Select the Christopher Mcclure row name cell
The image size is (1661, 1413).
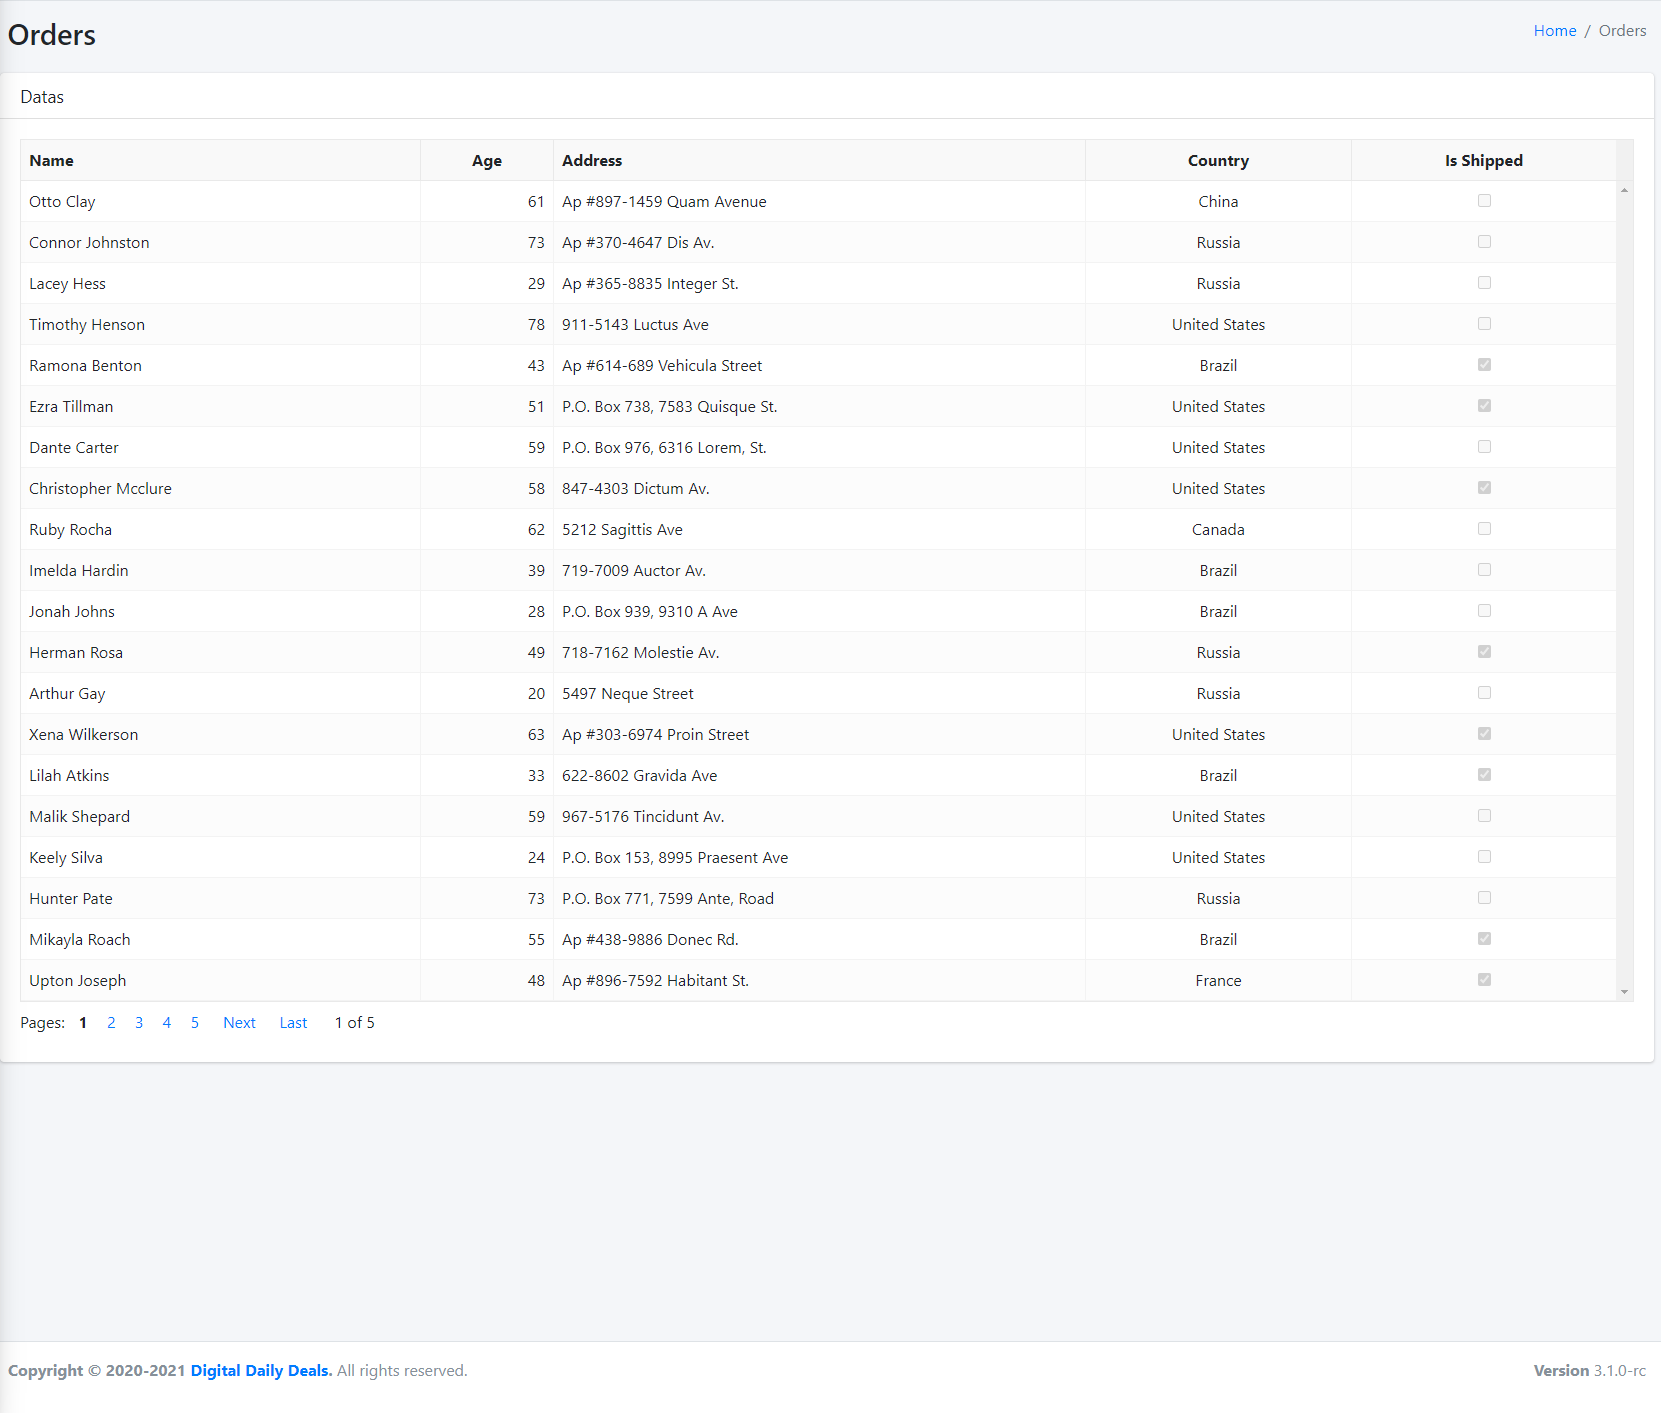pos(100,488)
